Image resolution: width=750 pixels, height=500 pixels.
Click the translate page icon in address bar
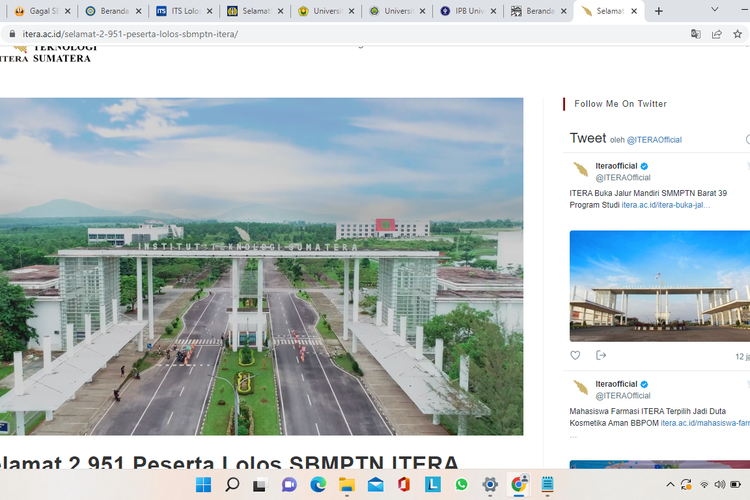pyautogui.click(x=696, y=34)
